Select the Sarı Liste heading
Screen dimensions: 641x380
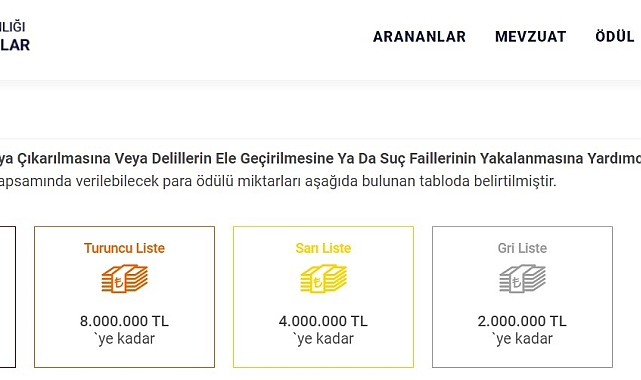323,248
